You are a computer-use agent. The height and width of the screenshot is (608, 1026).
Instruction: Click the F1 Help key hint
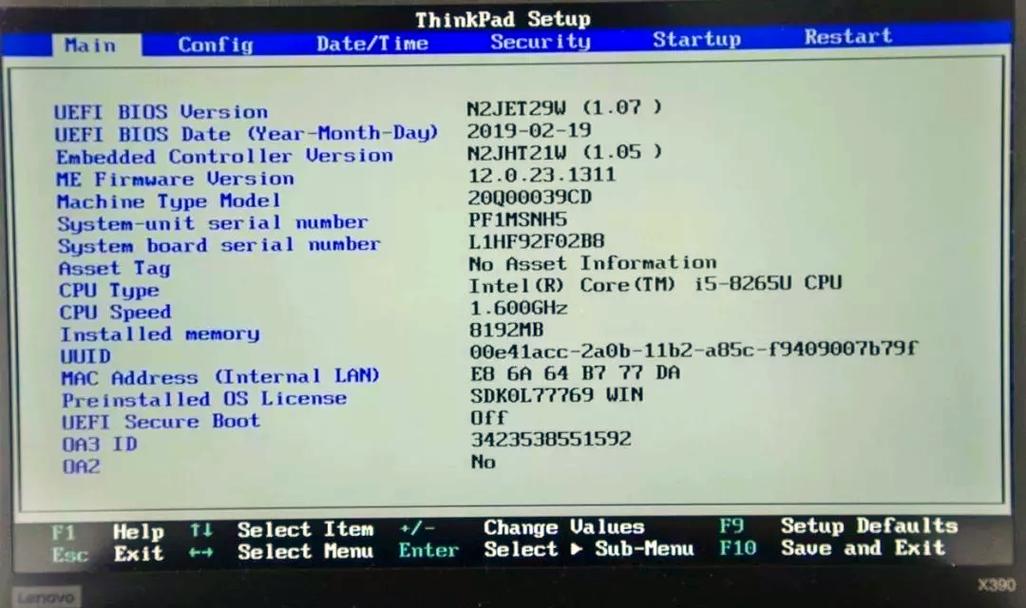(107, 531)
